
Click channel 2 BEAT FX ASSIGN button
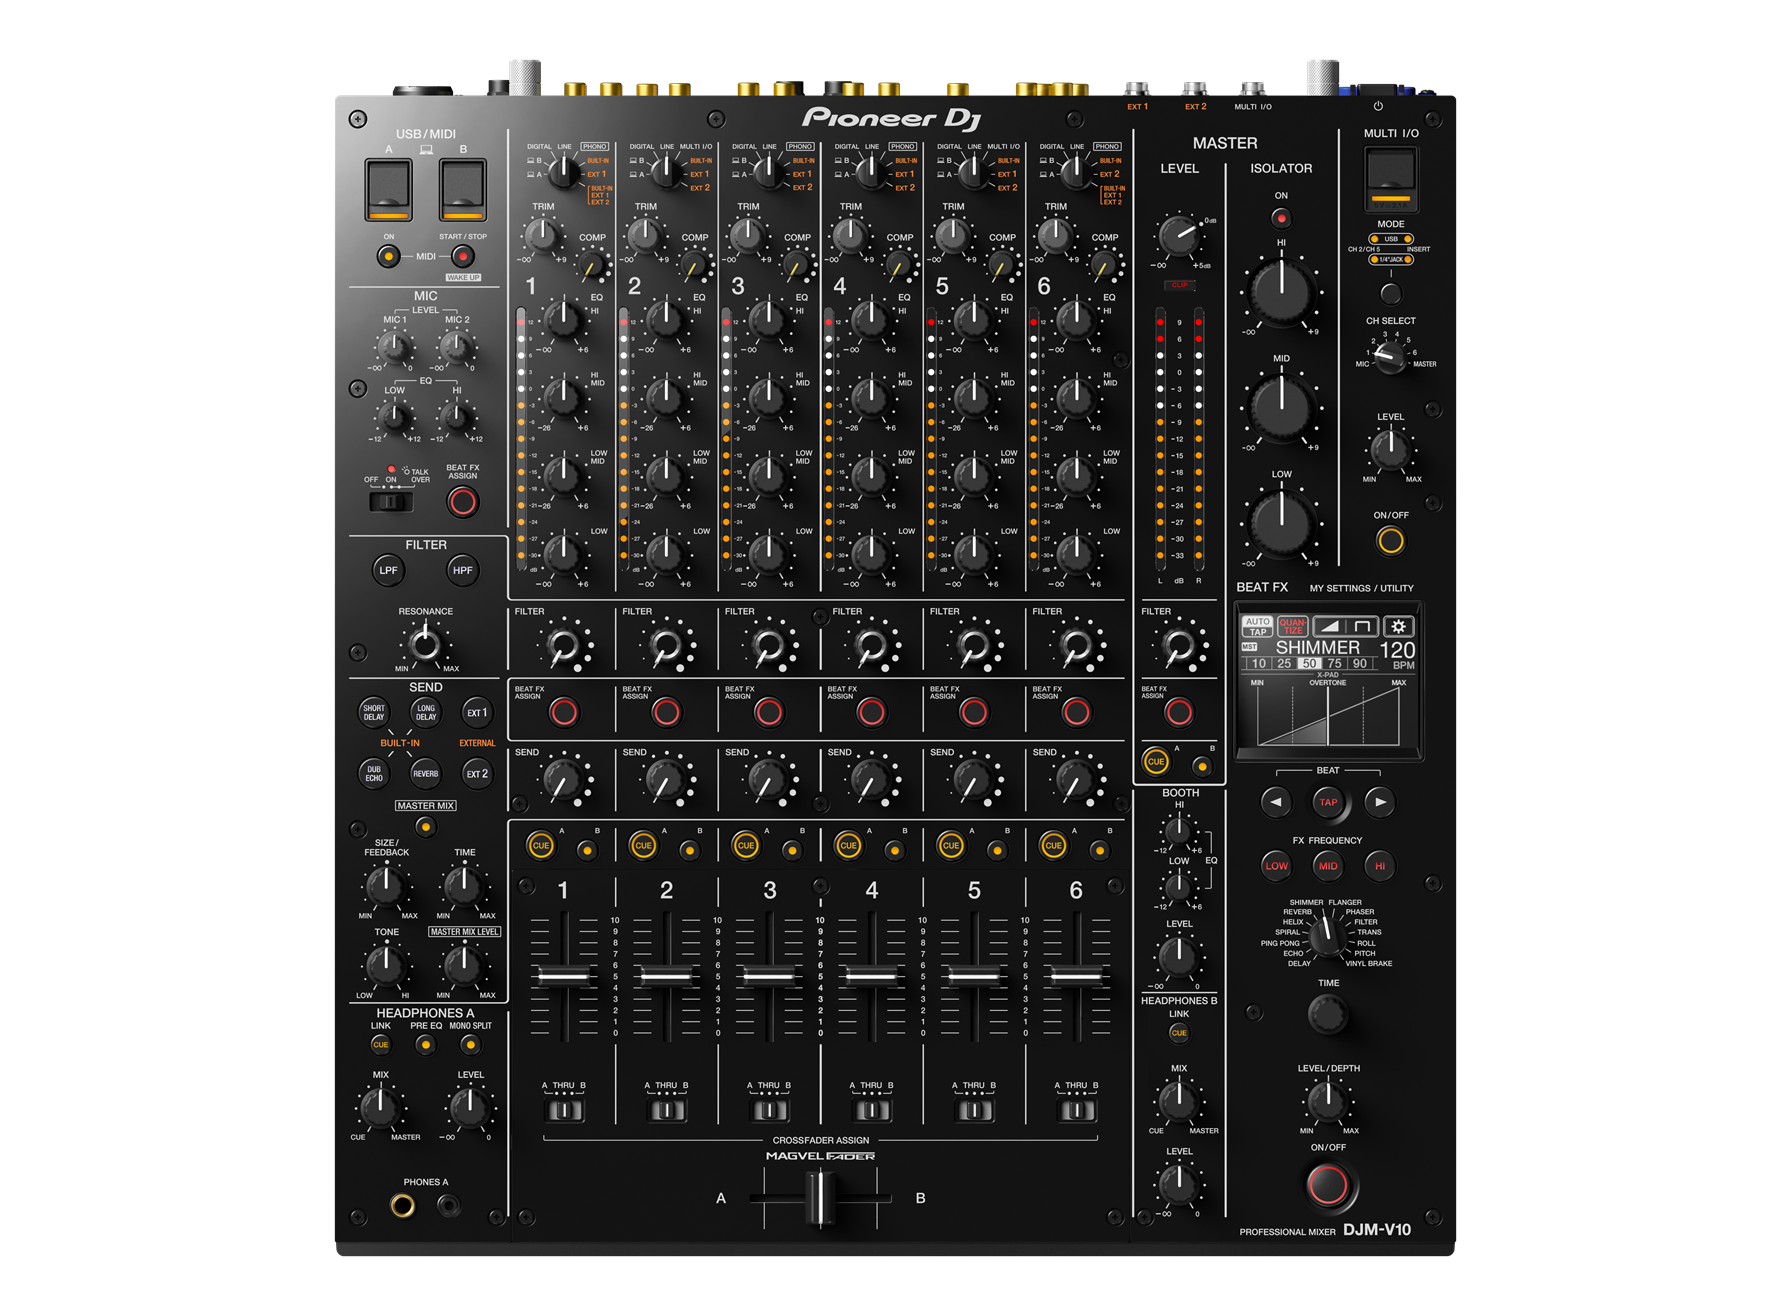[666, 712]
